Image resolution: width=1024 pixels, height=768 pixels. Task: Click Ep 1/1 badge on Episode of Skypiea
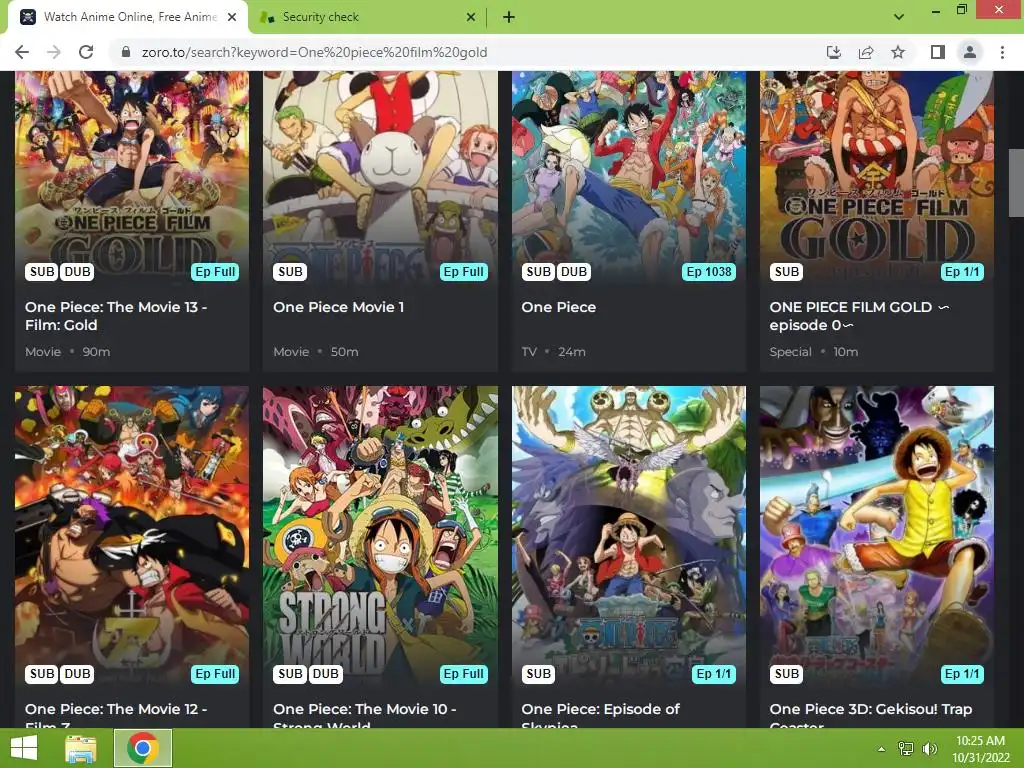point(714,674)
